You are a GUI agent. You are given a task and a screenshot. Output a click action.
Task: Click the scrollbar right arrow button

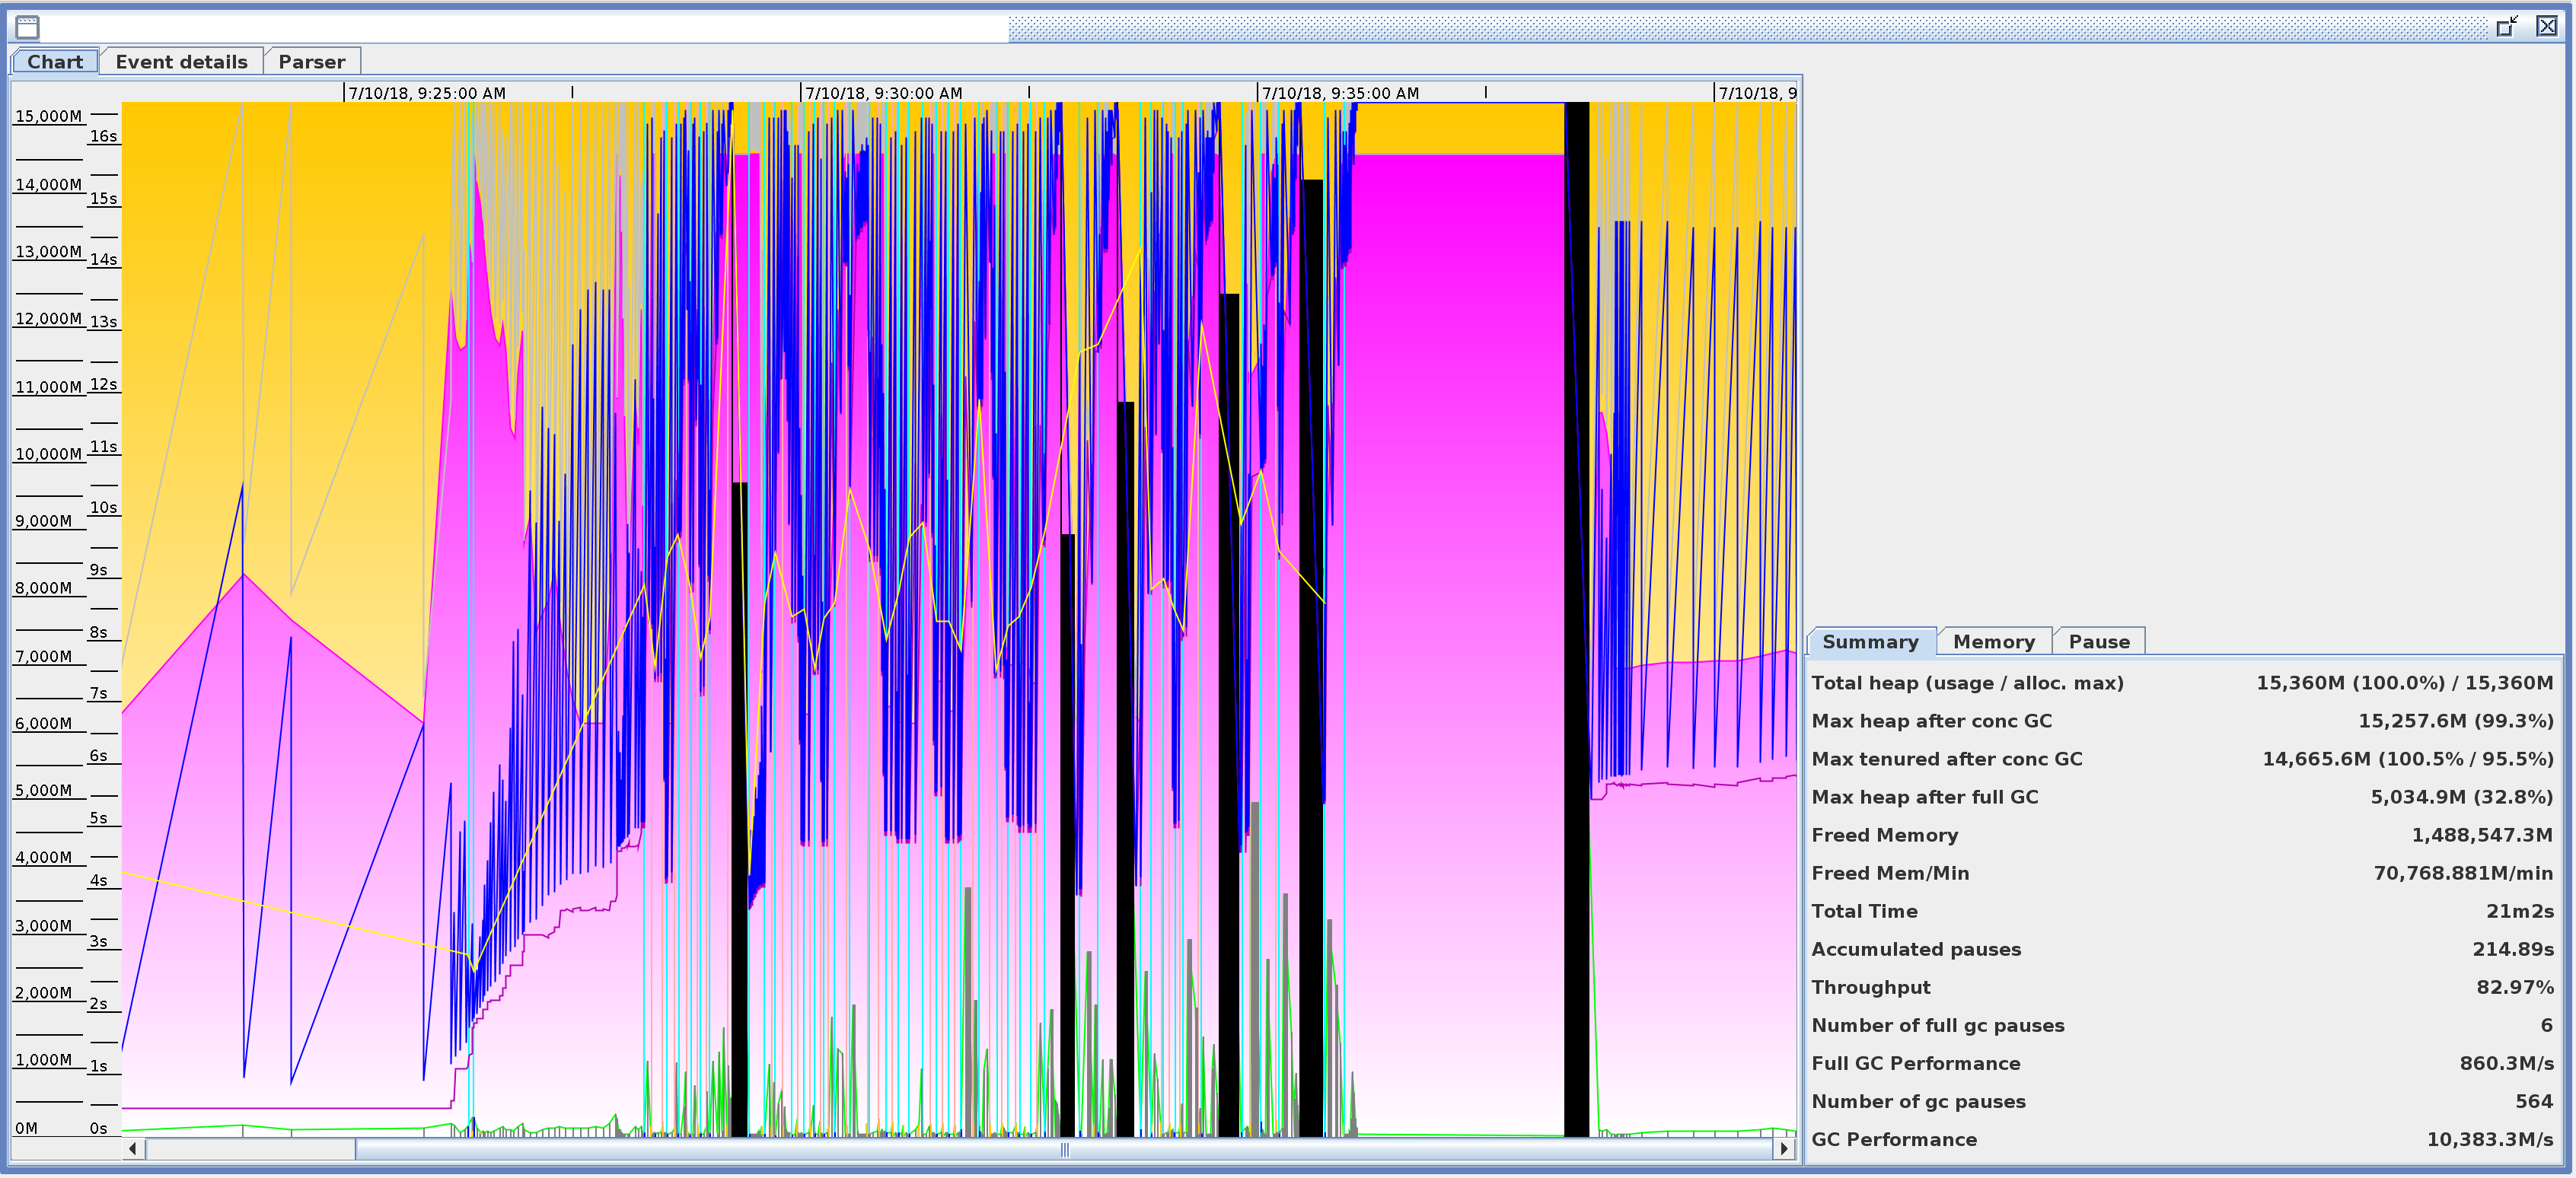1784,1149
